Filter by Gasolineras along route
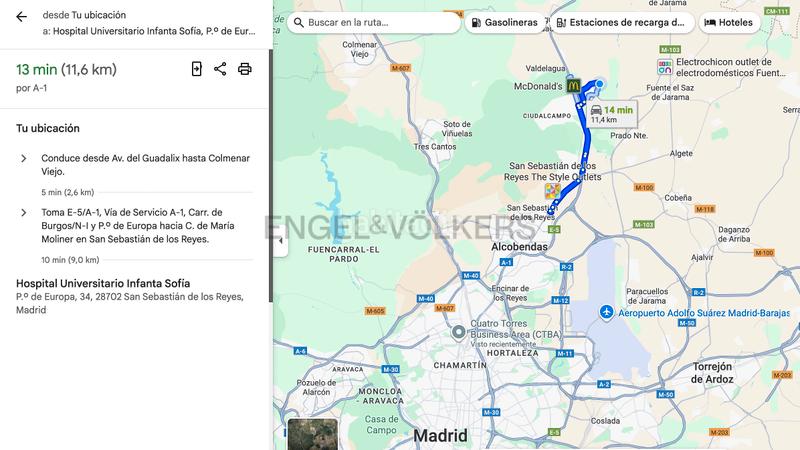Viewport: 800px width, 450px height. coord(505,22)
